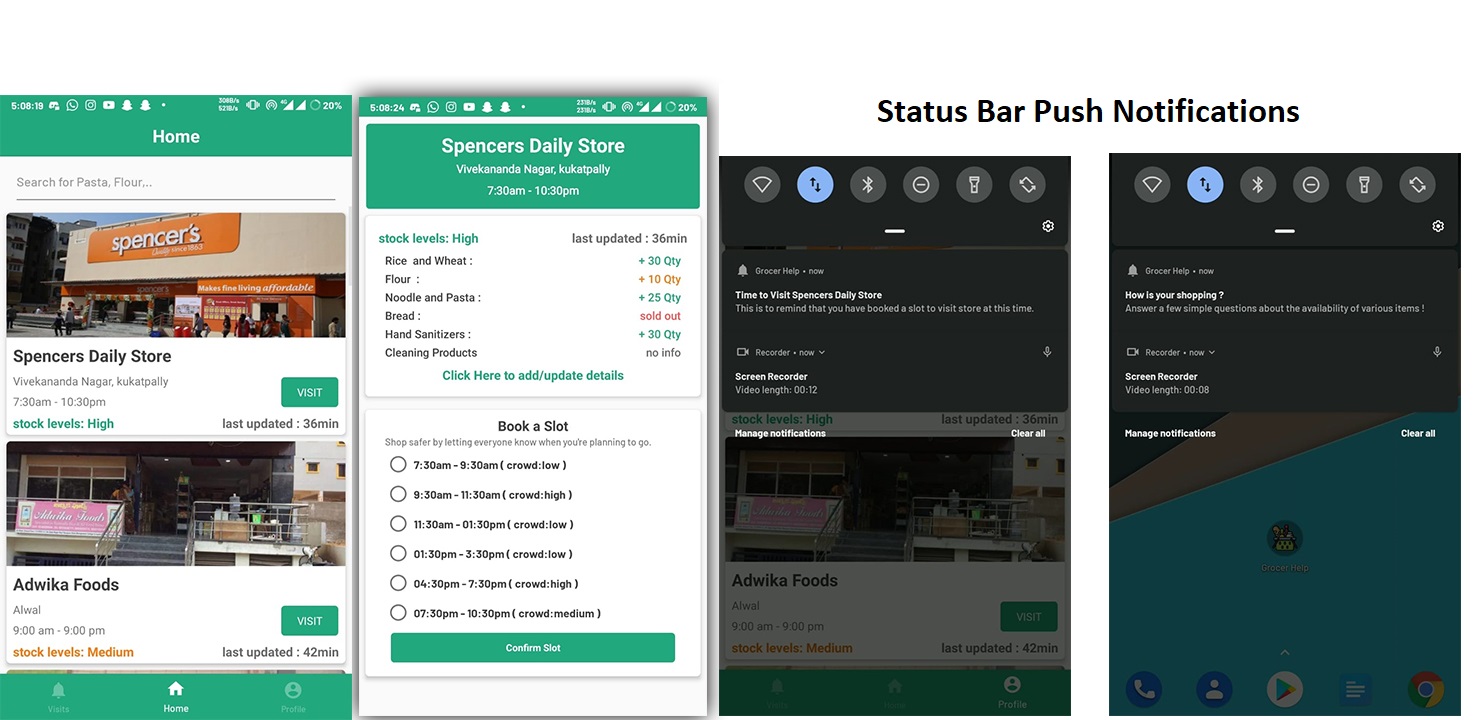The height and width of the screenshot is (720, 1481).
Task: Toggle auto-rotate in fourth phone quick settings
Action: tap(1417, 184)
